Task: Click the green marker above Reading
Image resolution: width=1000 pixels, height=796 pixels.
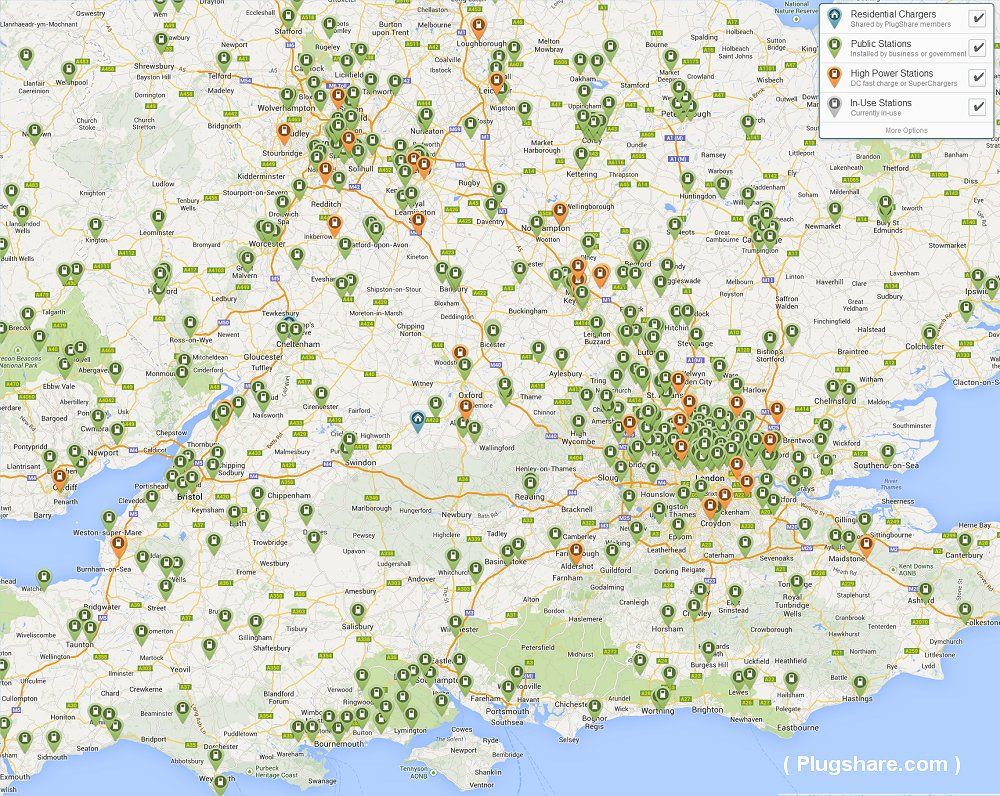Action: point(530,483)
